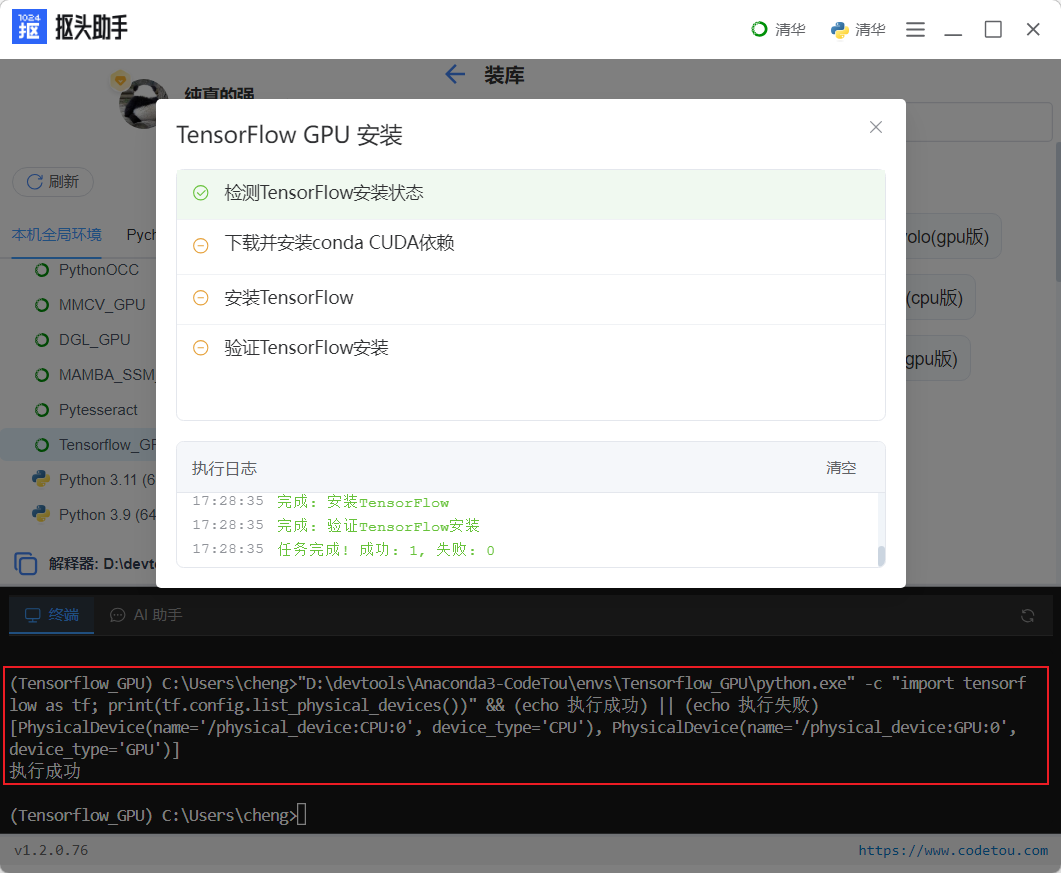This screenshot has width=1061, height=873.
Task: Click the pip 清华 Python mirror icon
Action: point(838,29)
